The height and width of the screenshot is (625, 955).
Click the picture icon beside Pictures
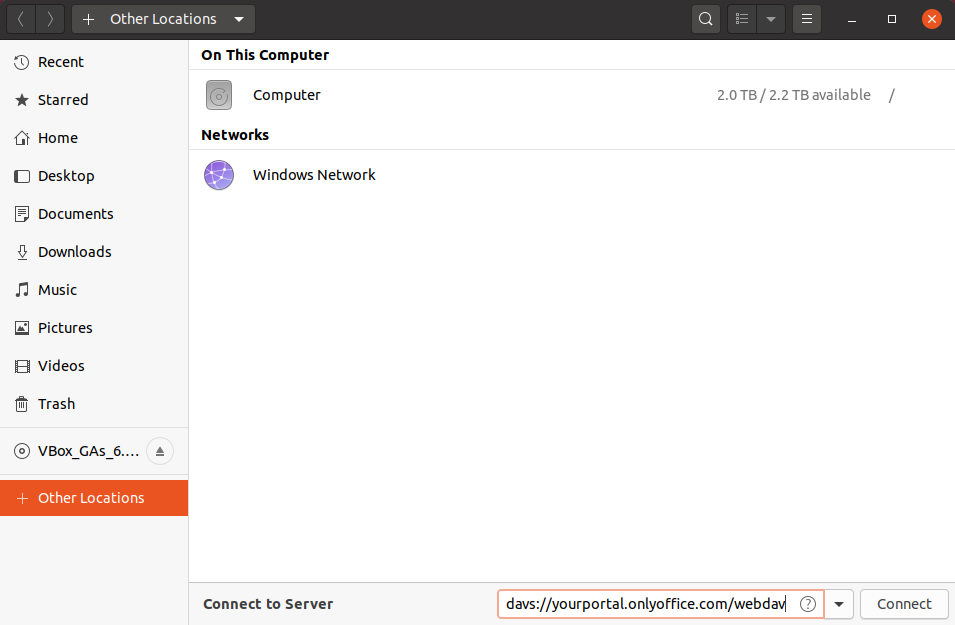tap(22, 328)
